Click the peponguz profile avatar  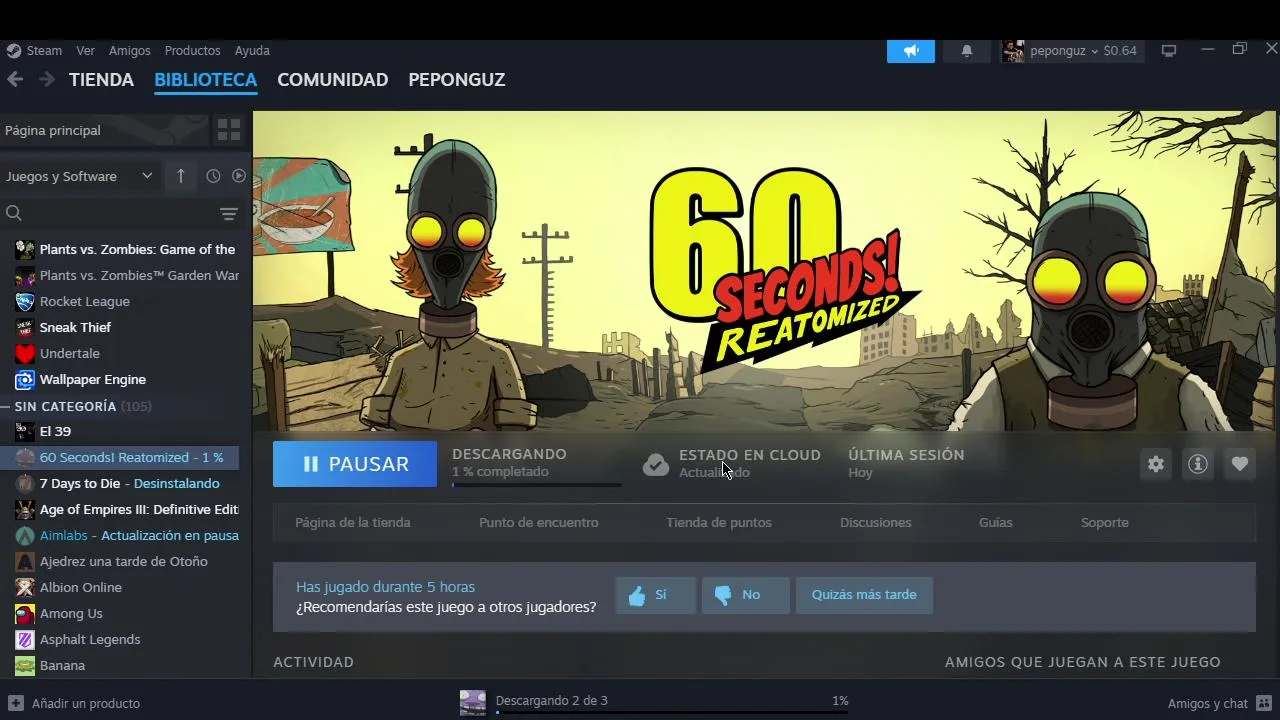pos(1013,51)
